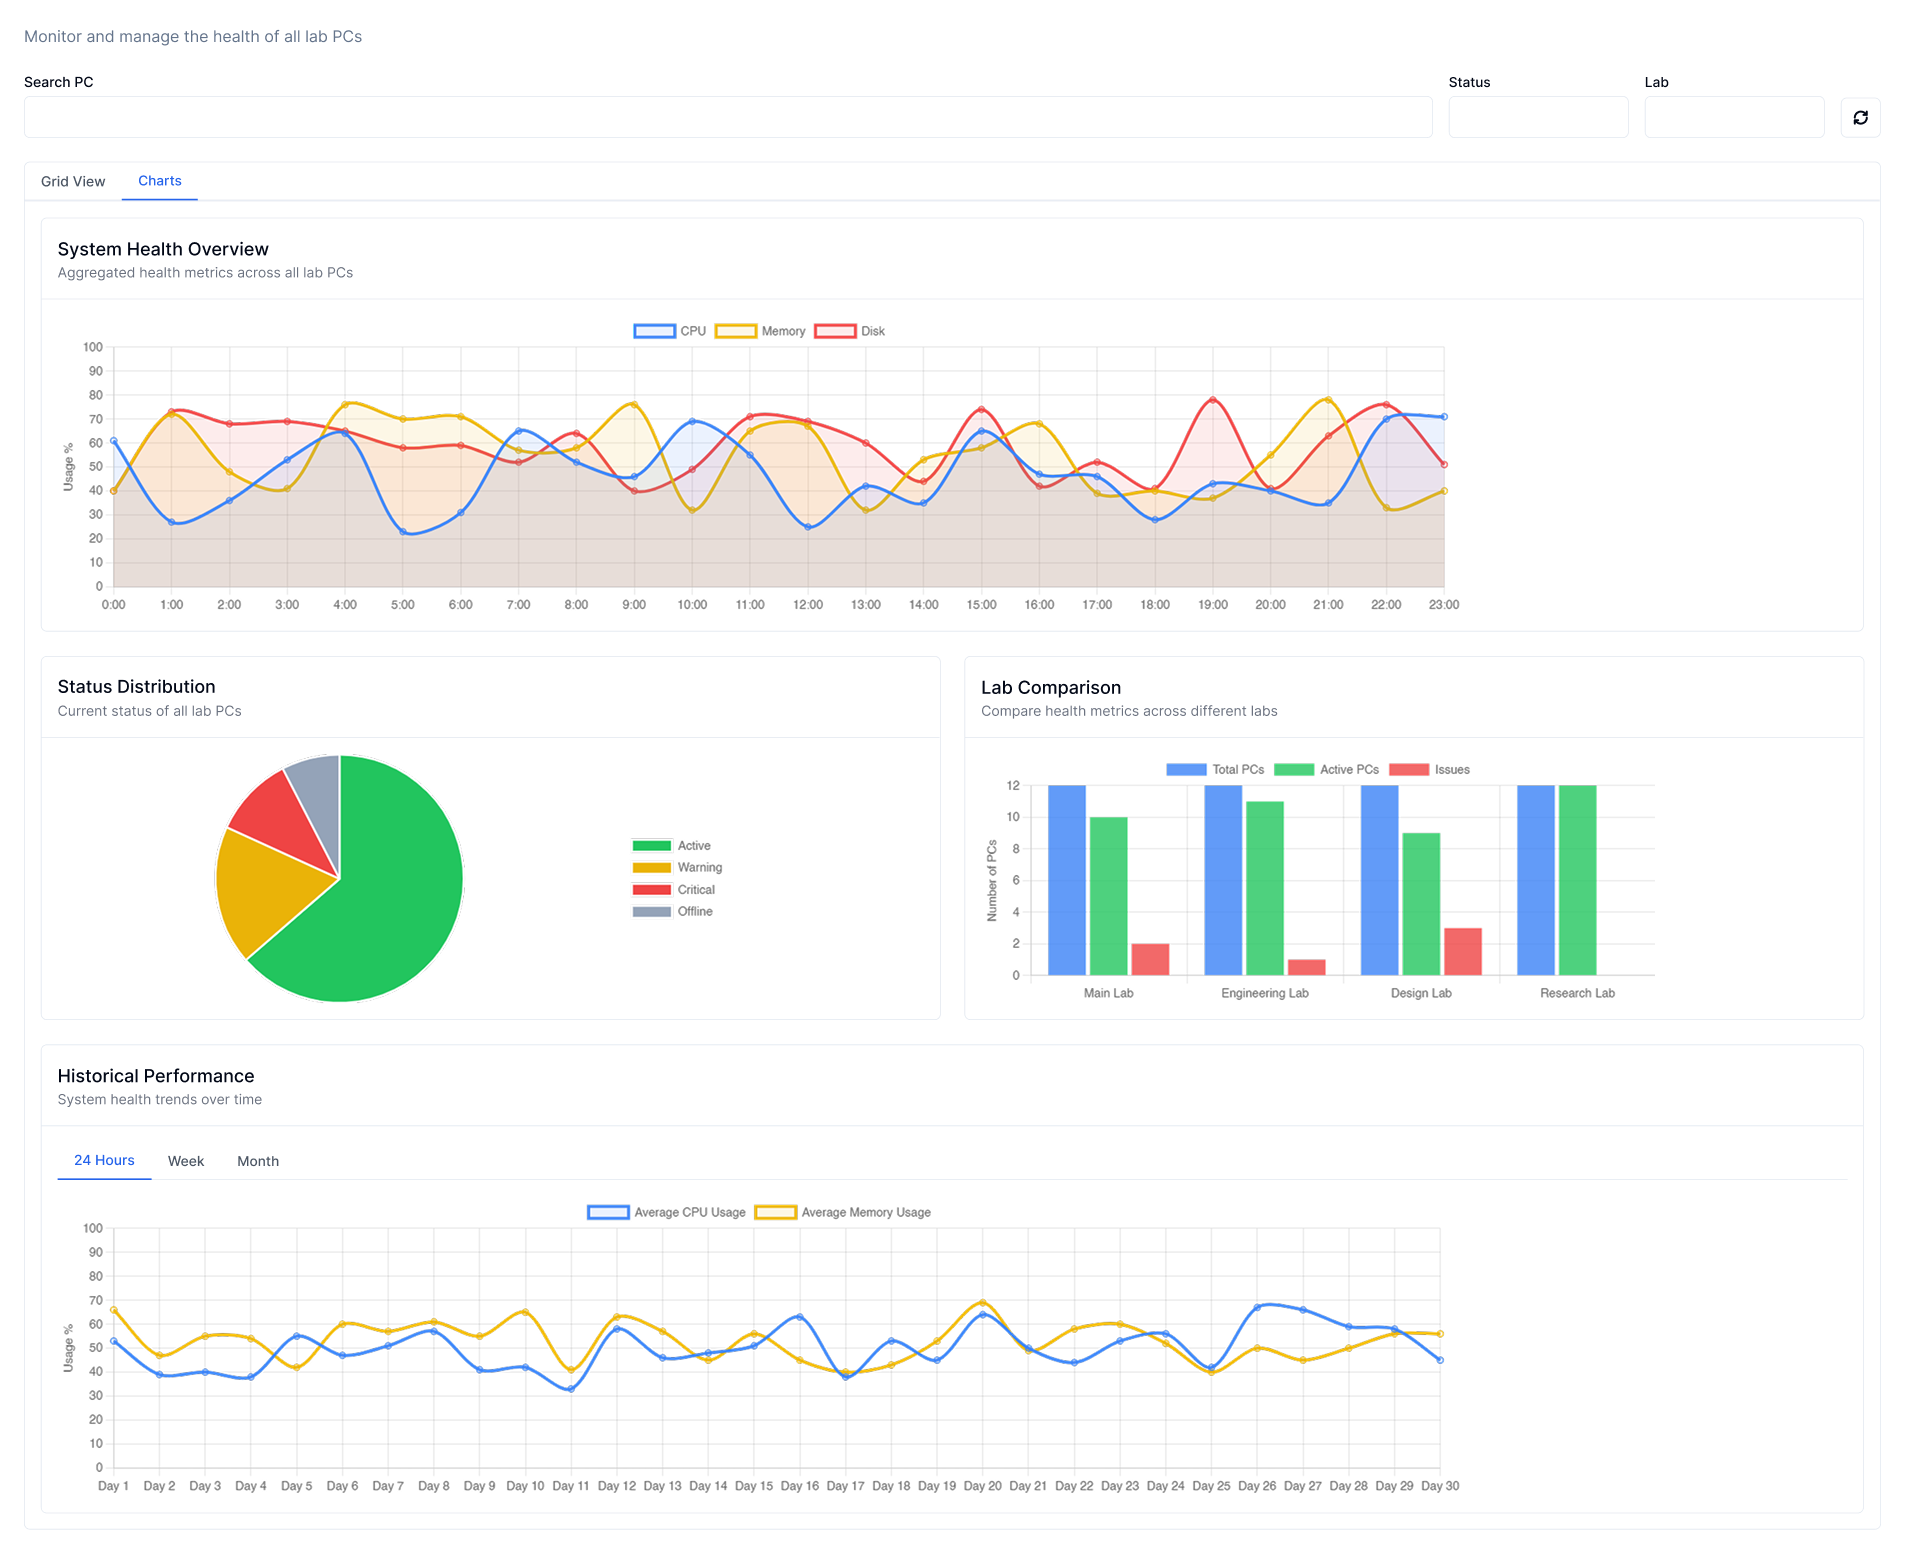The height and width of the screenshot is (1554, 1920).
Task: Toggle CPU series in System Health legend
Action: [x=670, y=331]
